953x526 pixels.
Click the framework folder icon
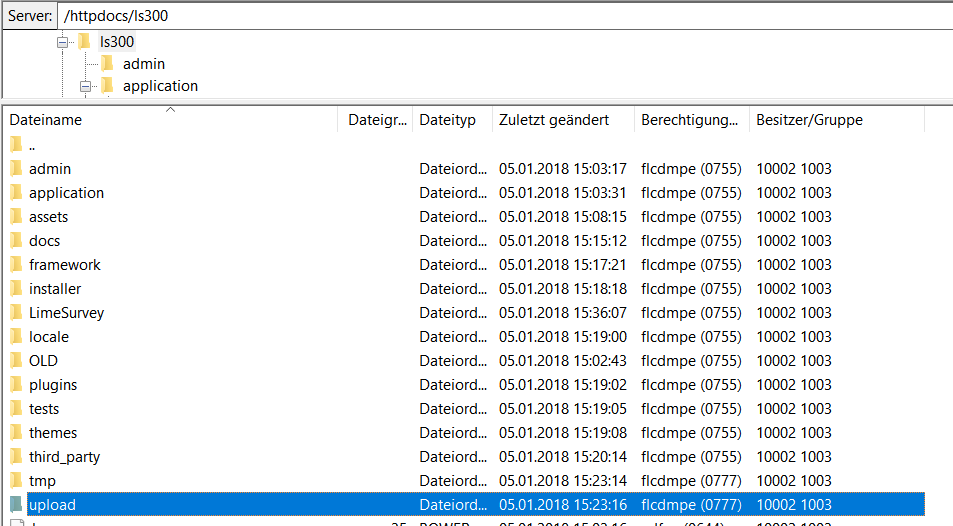tap(16, 265)
